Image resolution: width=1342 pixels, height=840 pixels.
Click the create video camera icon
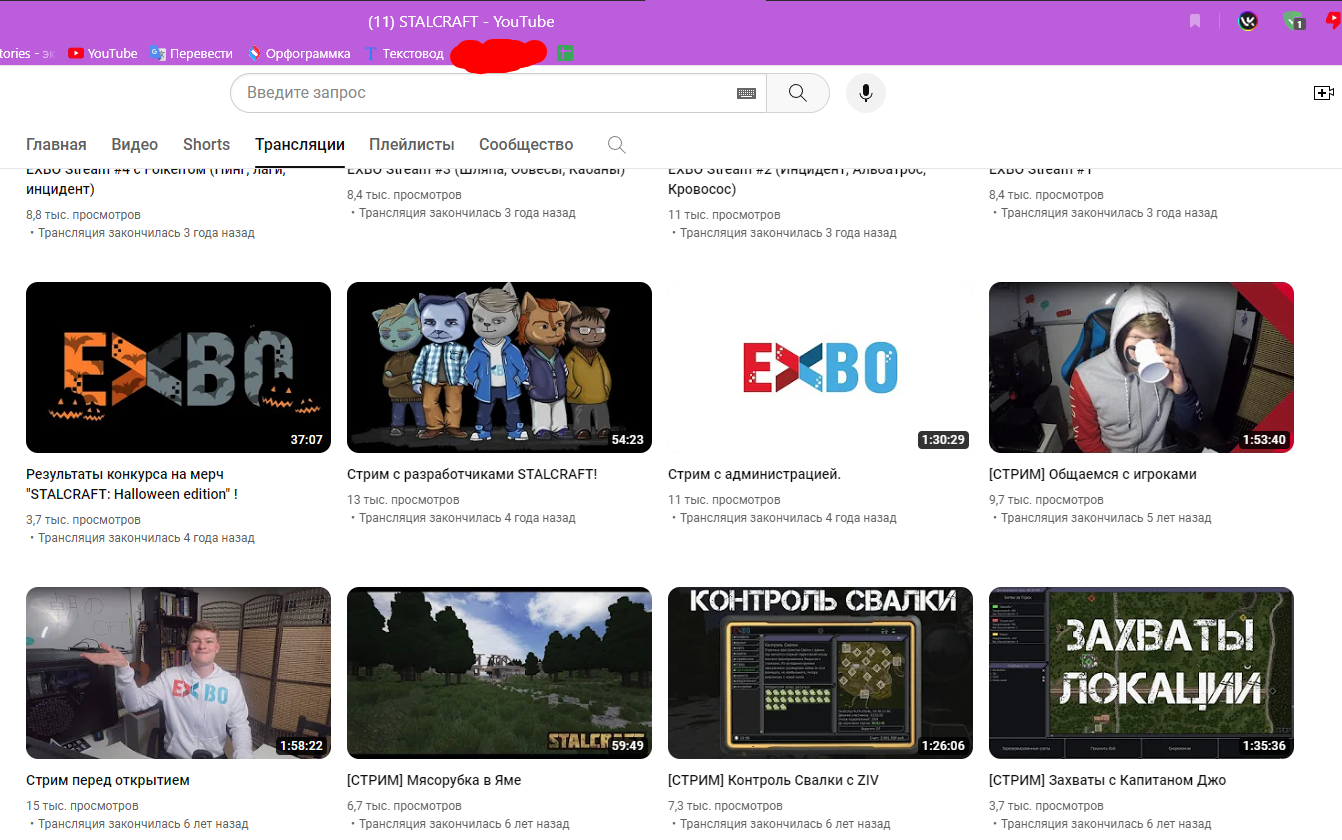[1324, 92]
